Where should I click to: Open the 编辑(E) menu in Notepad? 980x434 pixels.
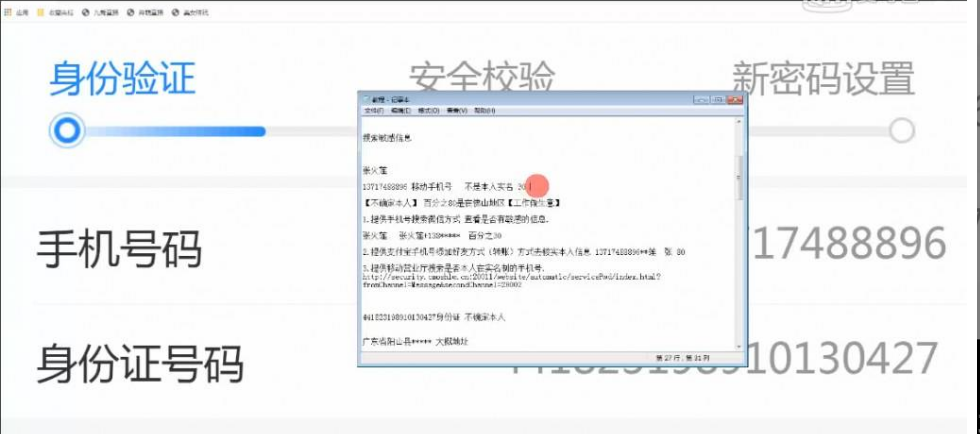pos(401,110)
